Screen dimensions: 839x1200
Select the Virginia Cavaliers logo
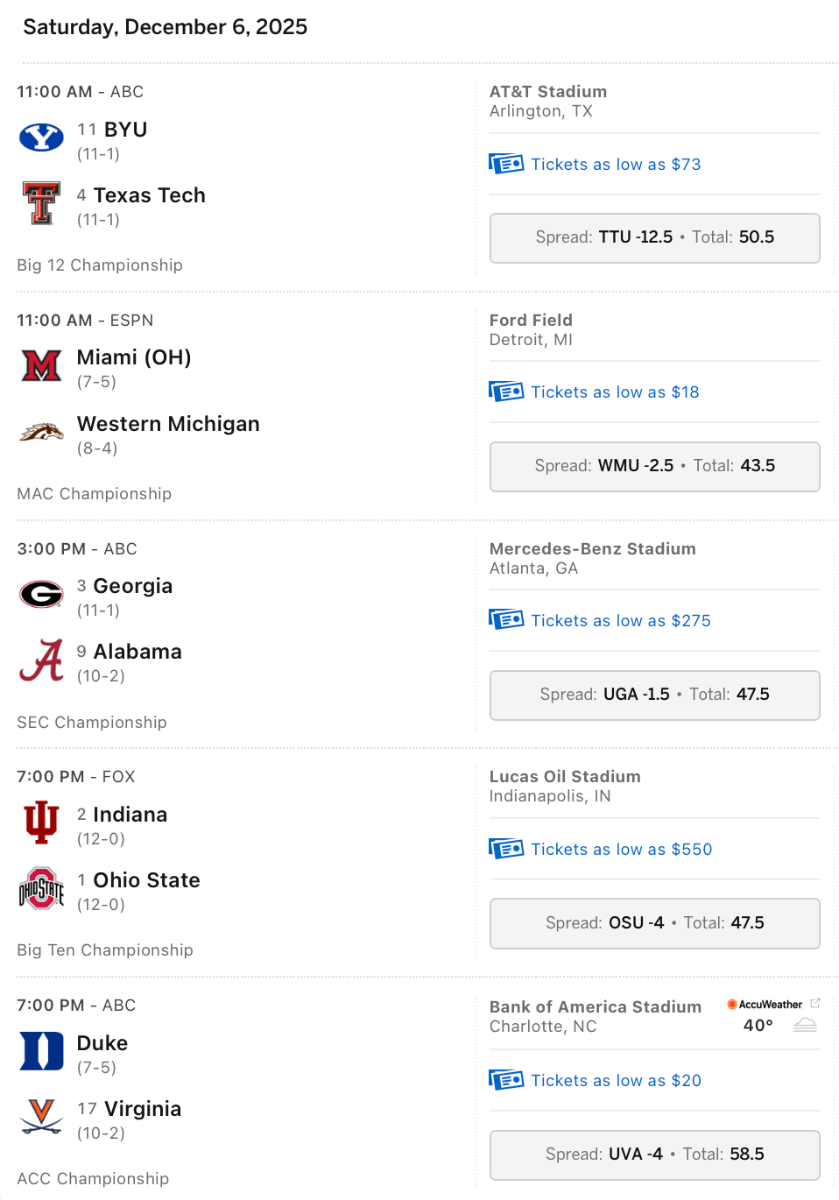tap(41, 1117)
